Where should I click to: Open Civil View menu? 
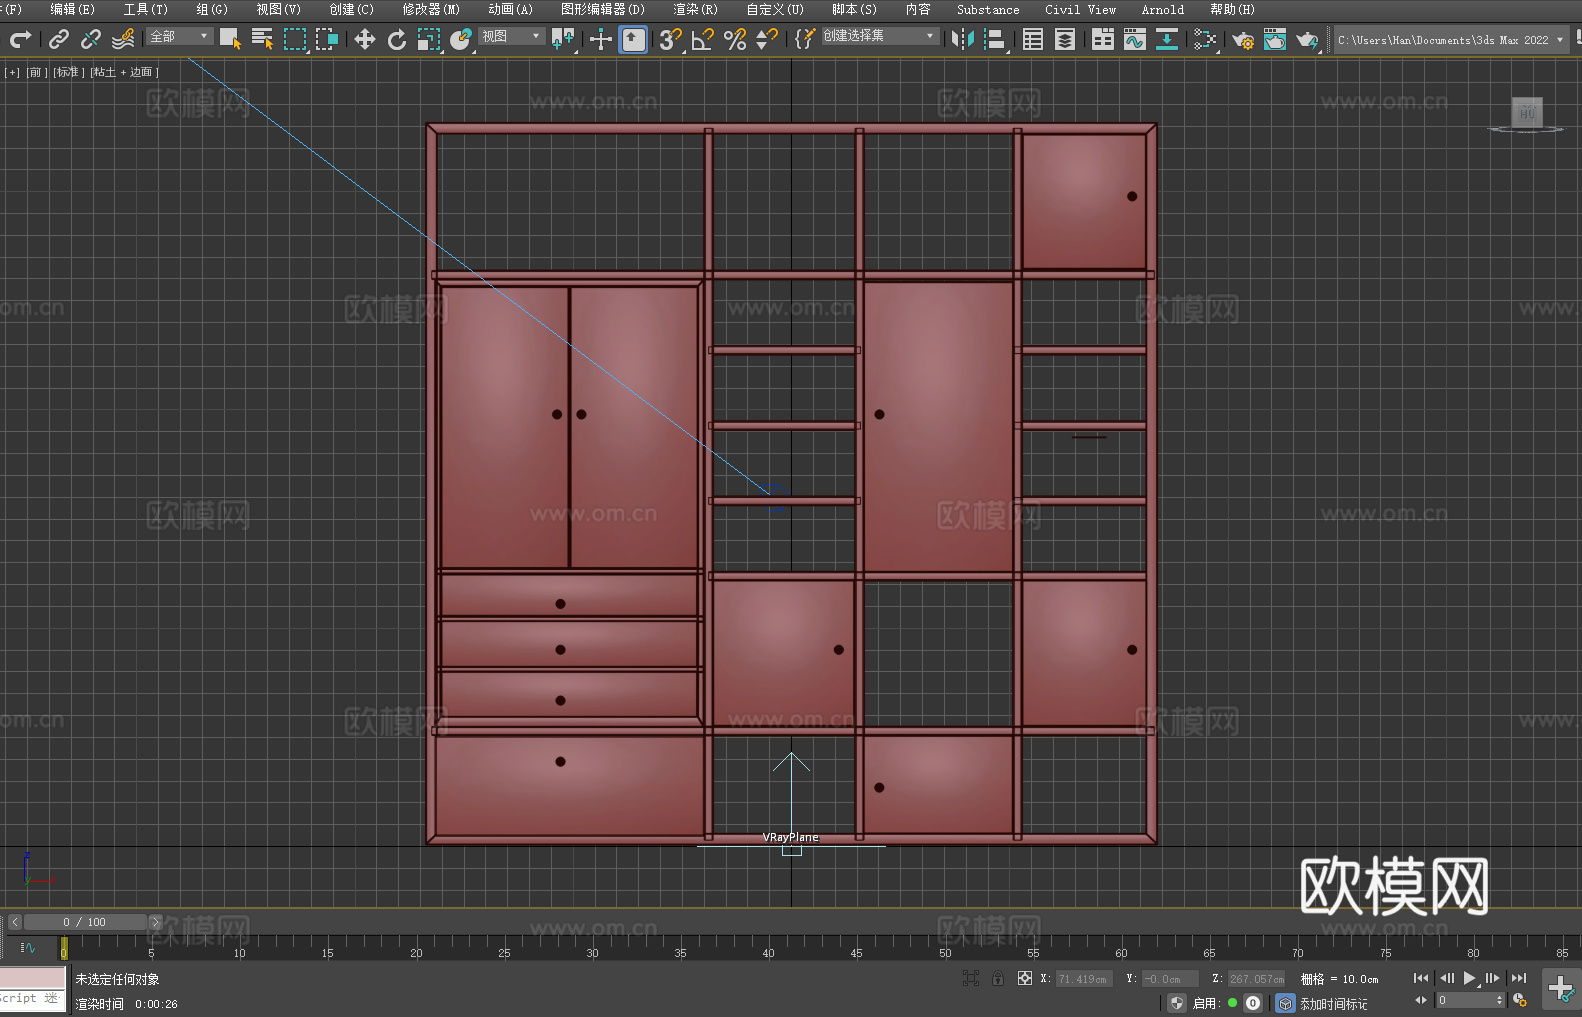(x=1080, y=9)
